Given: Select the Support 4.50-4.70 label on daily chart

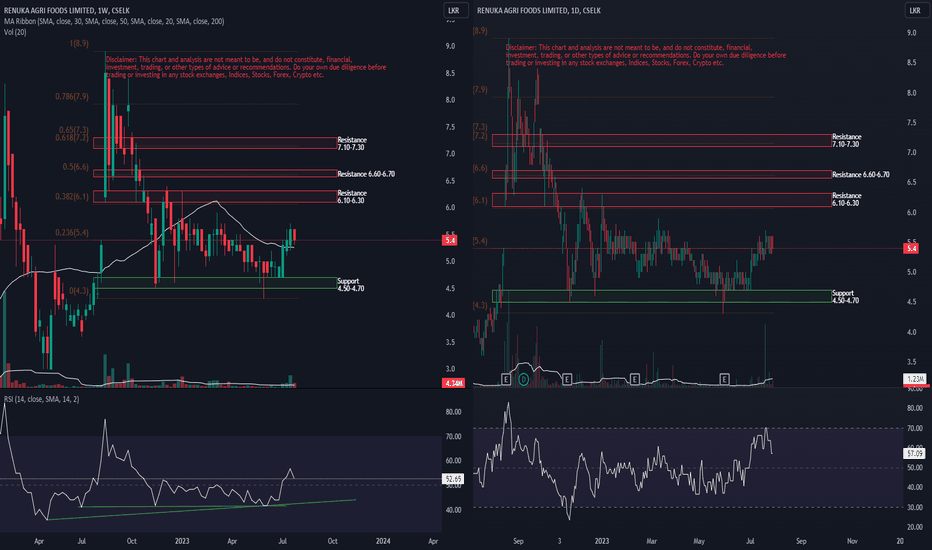Looking at the screenshot, I should tap(845, 297).
